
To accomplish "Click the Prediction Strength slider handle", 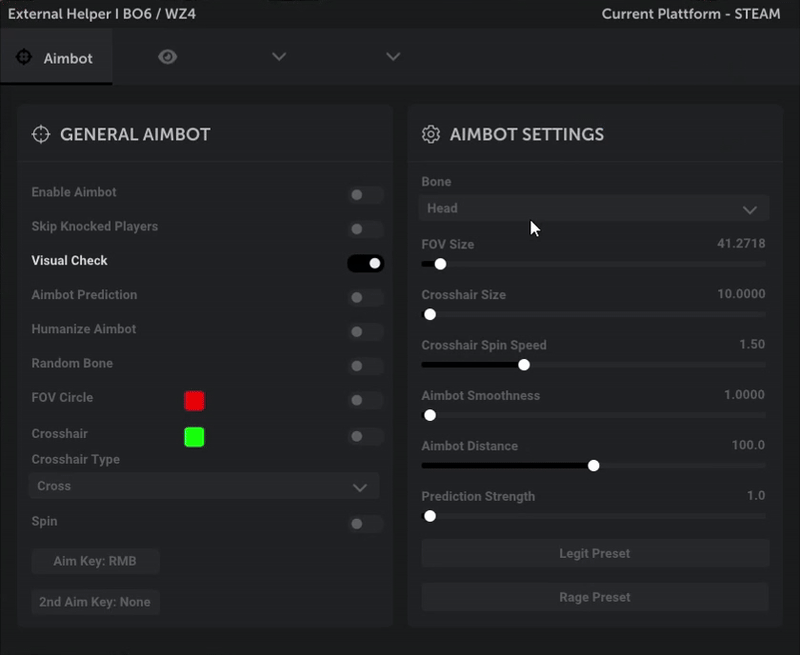I will click(x=430, y=516).
